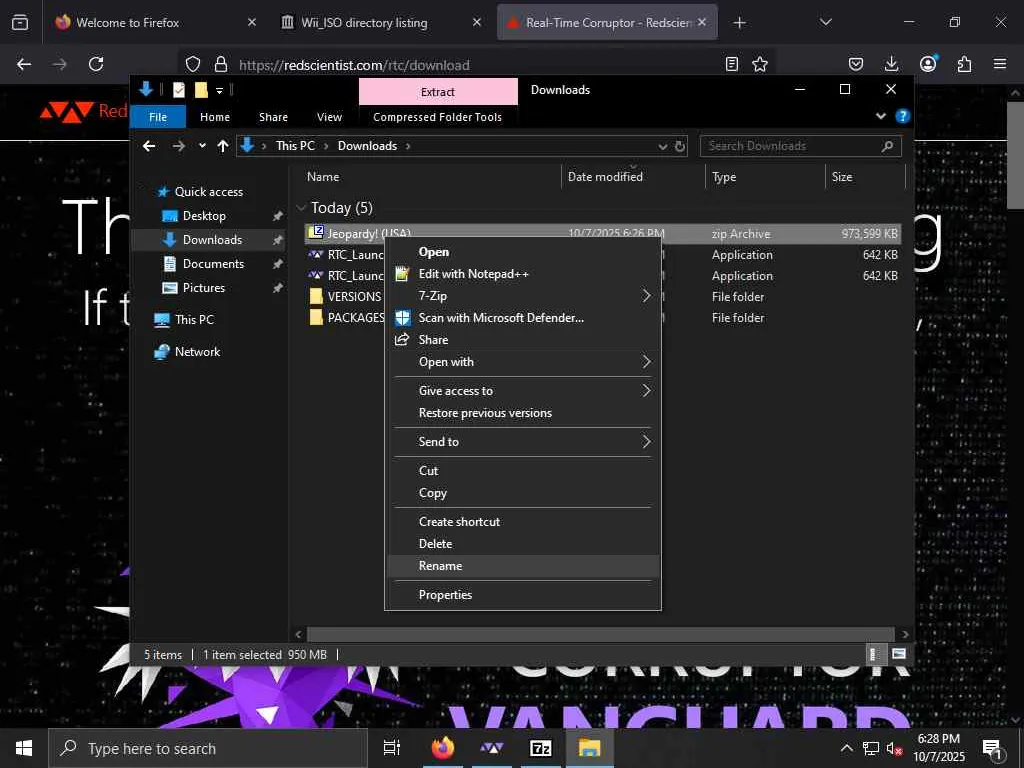Sort by the Date modified column
Screen dimensions: 1024x768
(632, 177)
